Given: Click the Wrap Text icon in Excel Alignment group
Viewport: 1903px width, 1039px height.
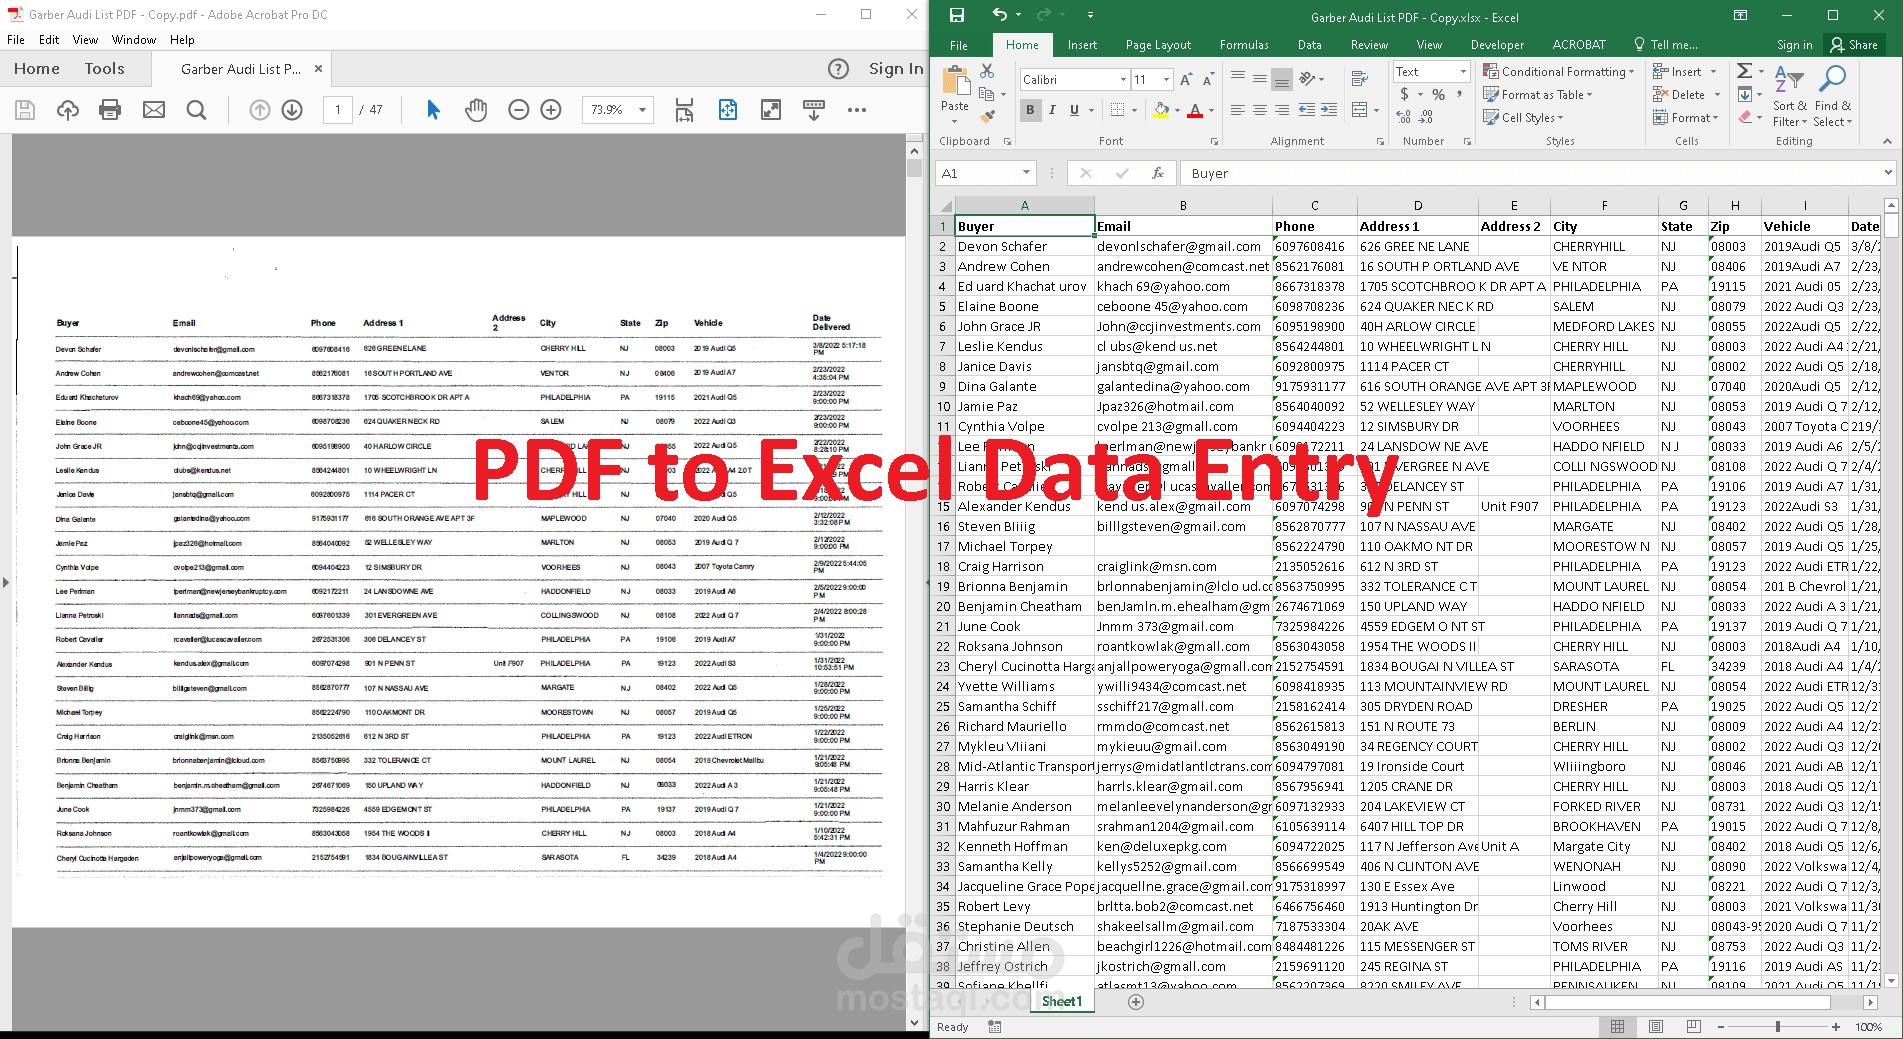Looking at the screenshot, I should coord(1360,79).
